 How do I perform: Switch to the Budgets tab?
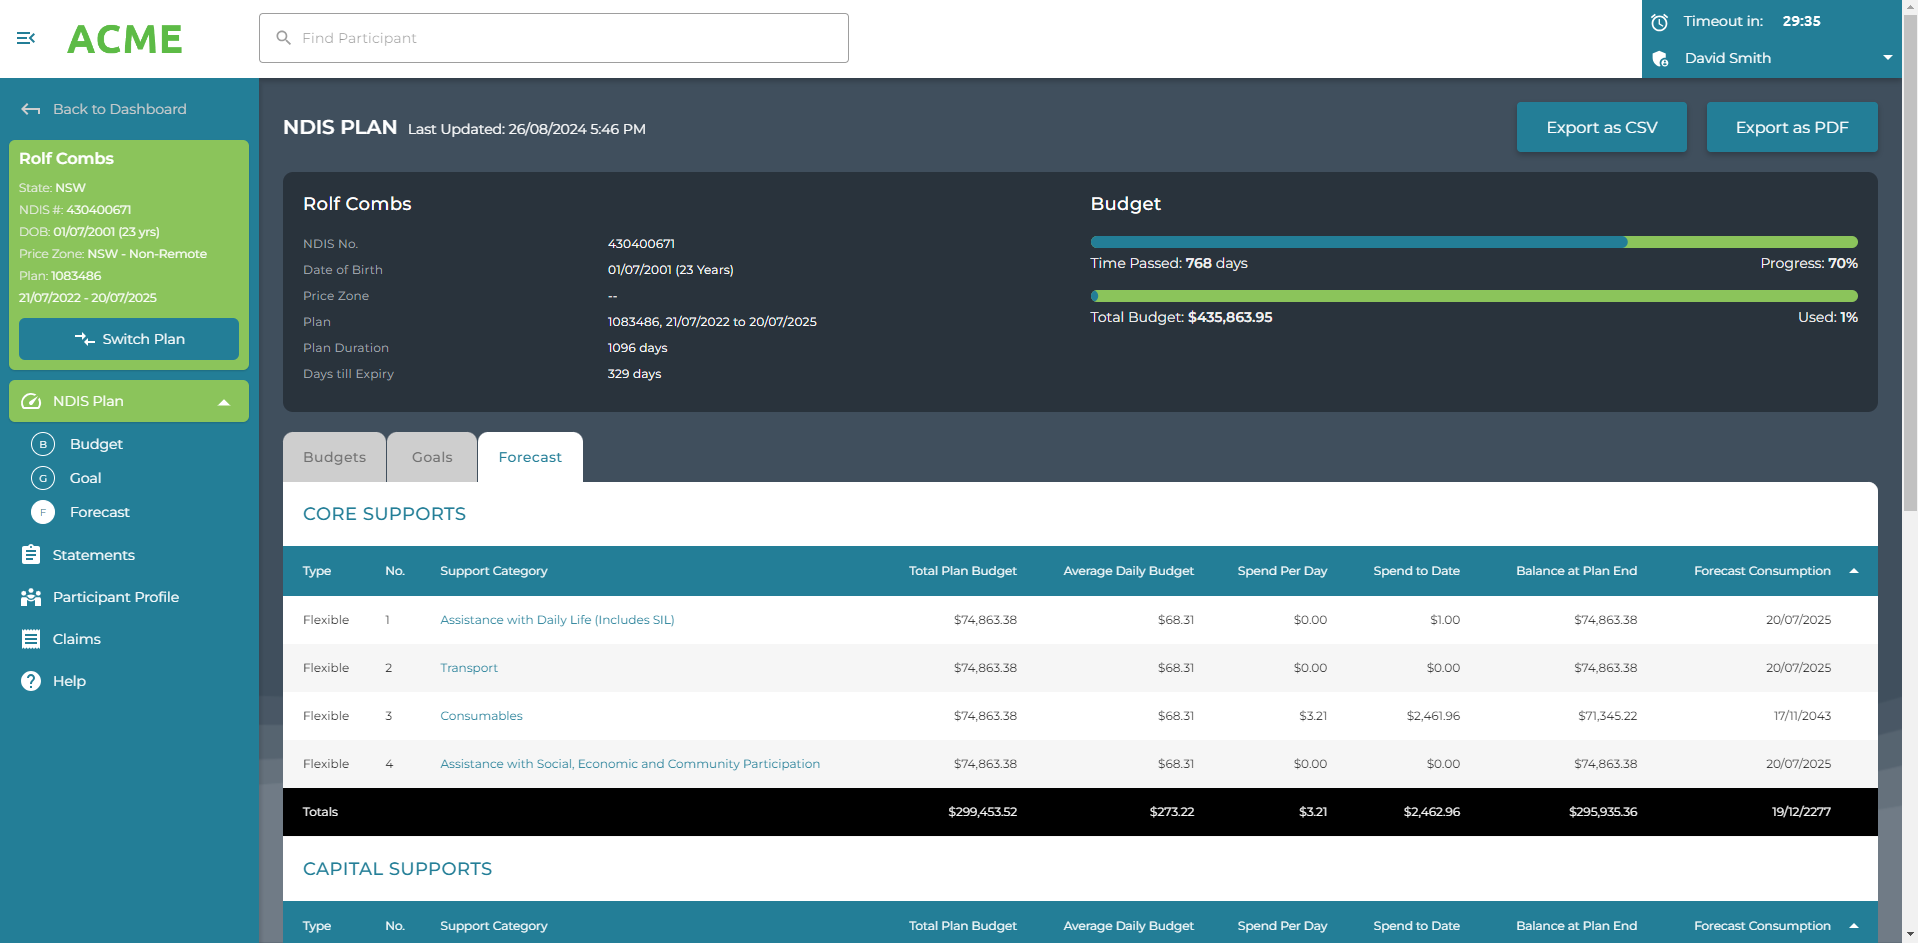tap(335, 457)
